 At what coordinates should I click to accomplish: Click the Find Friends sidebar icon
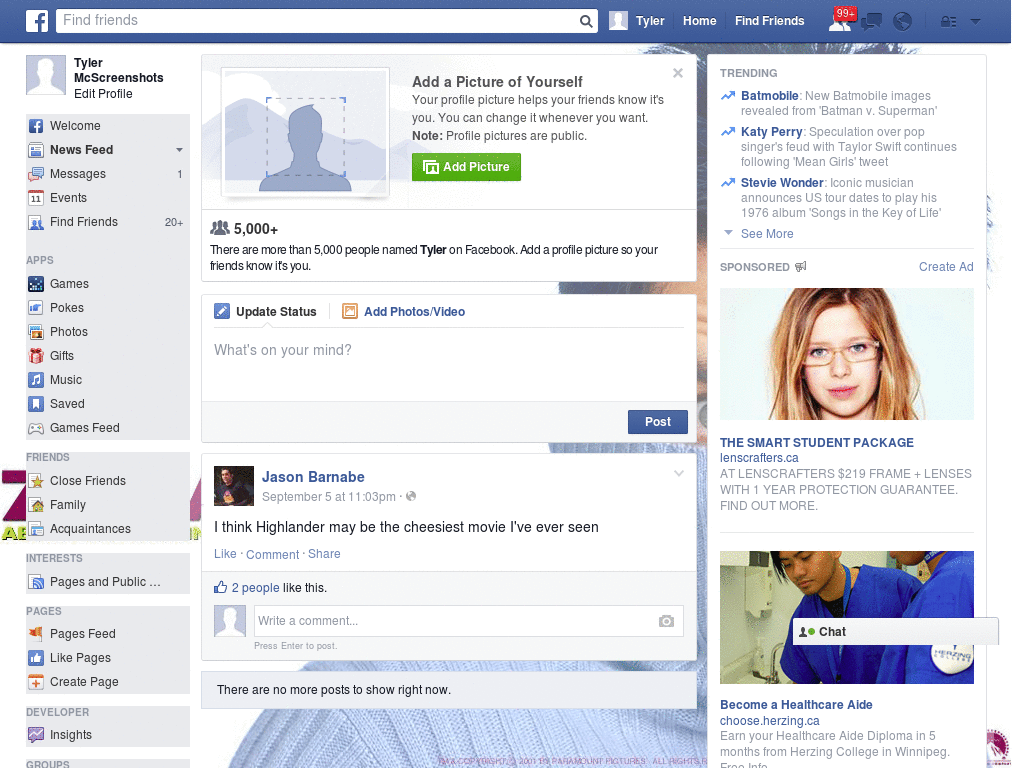[x=36, y=223]
